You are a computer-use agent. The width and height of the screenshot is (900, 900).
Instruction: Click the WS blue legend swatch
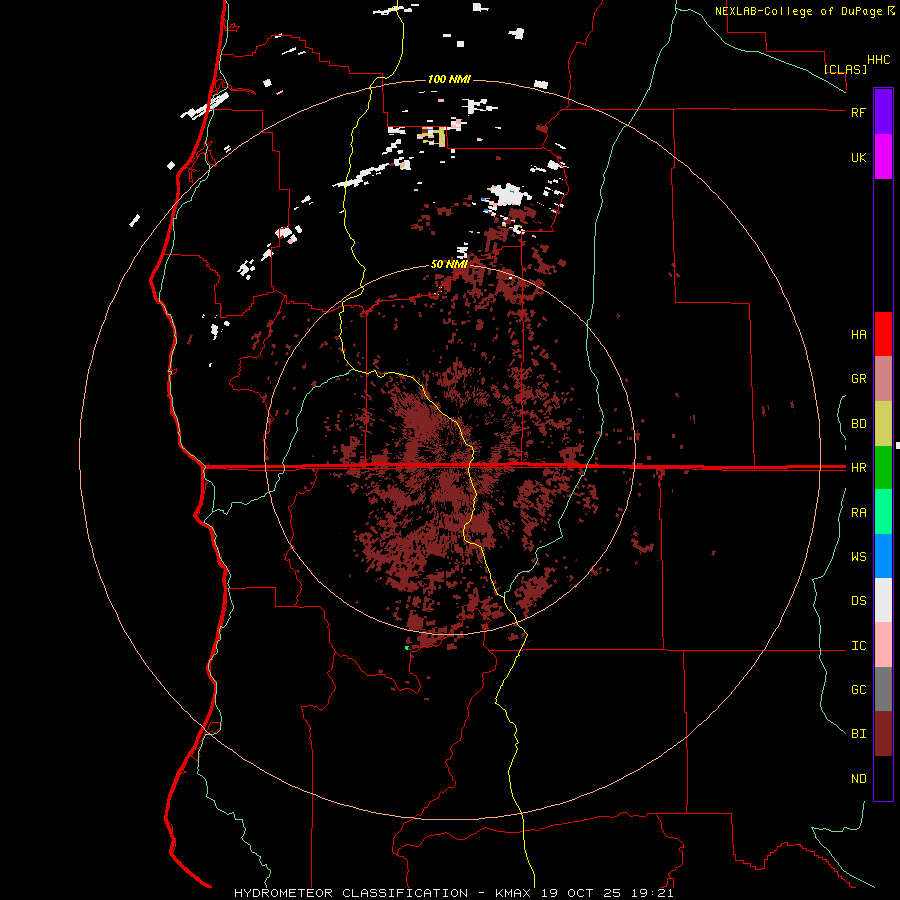[x=883, y=556]
